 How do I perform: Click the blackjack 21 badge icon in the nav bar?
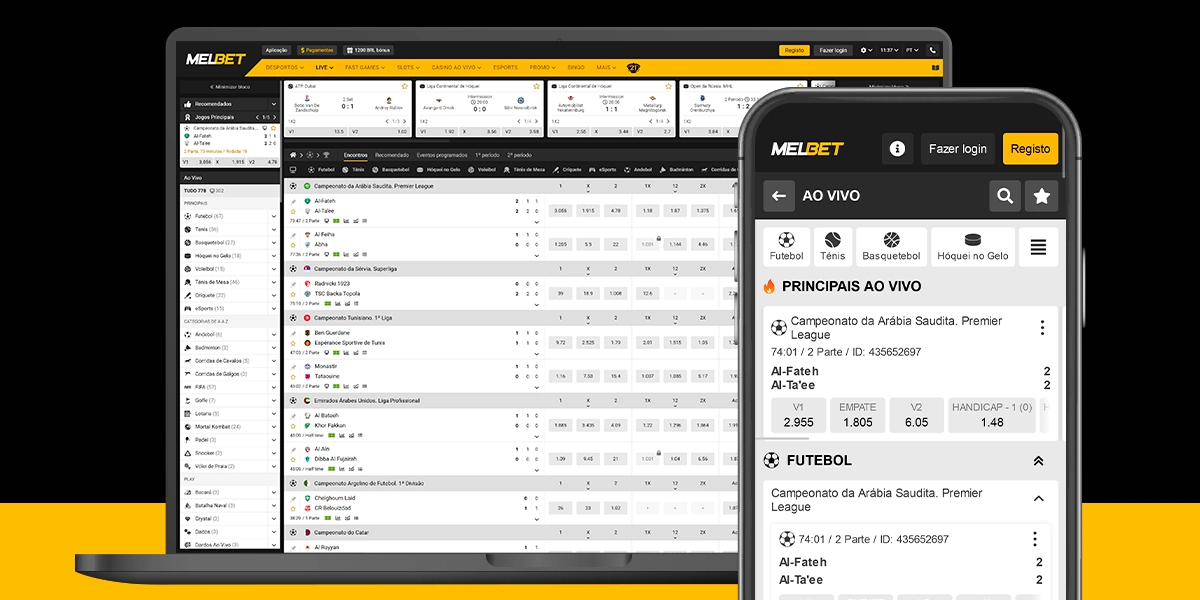(633, 68)
